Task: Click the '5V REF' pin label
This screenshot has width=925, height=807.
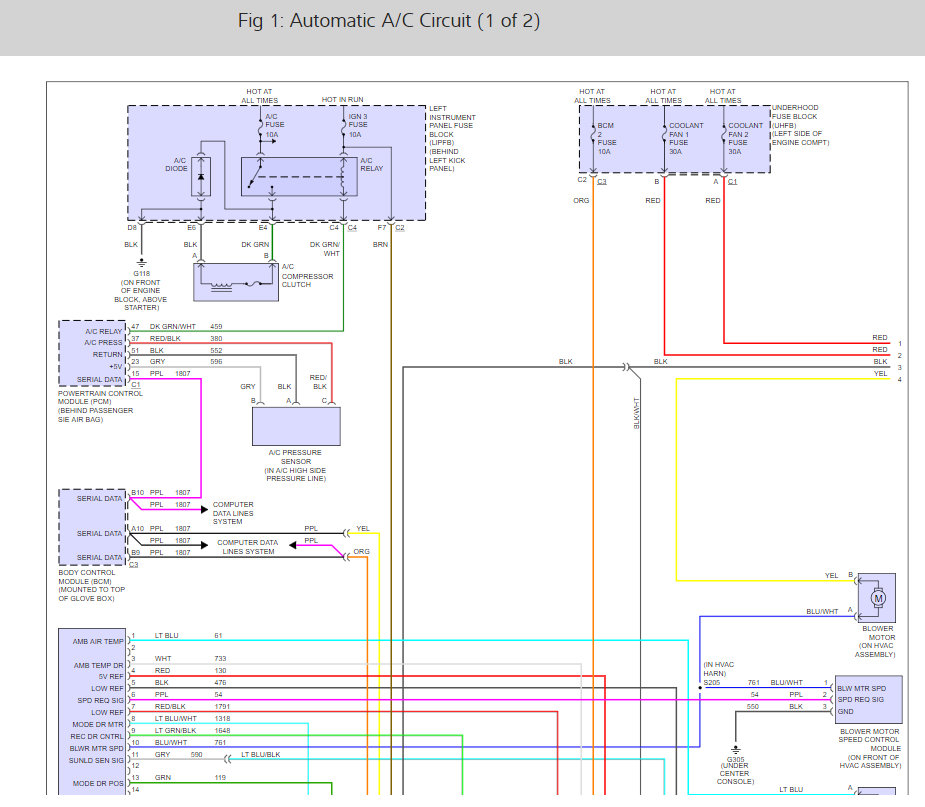Action: pyautogui.click(x=111, y=677)
